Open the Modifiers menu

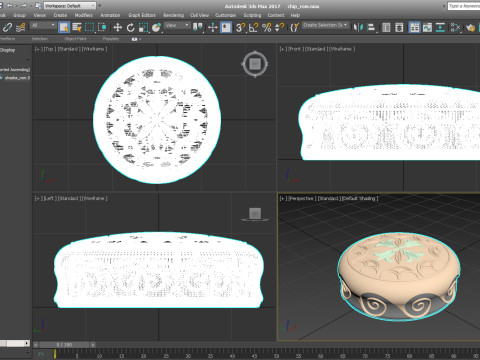tap(83, 15)
